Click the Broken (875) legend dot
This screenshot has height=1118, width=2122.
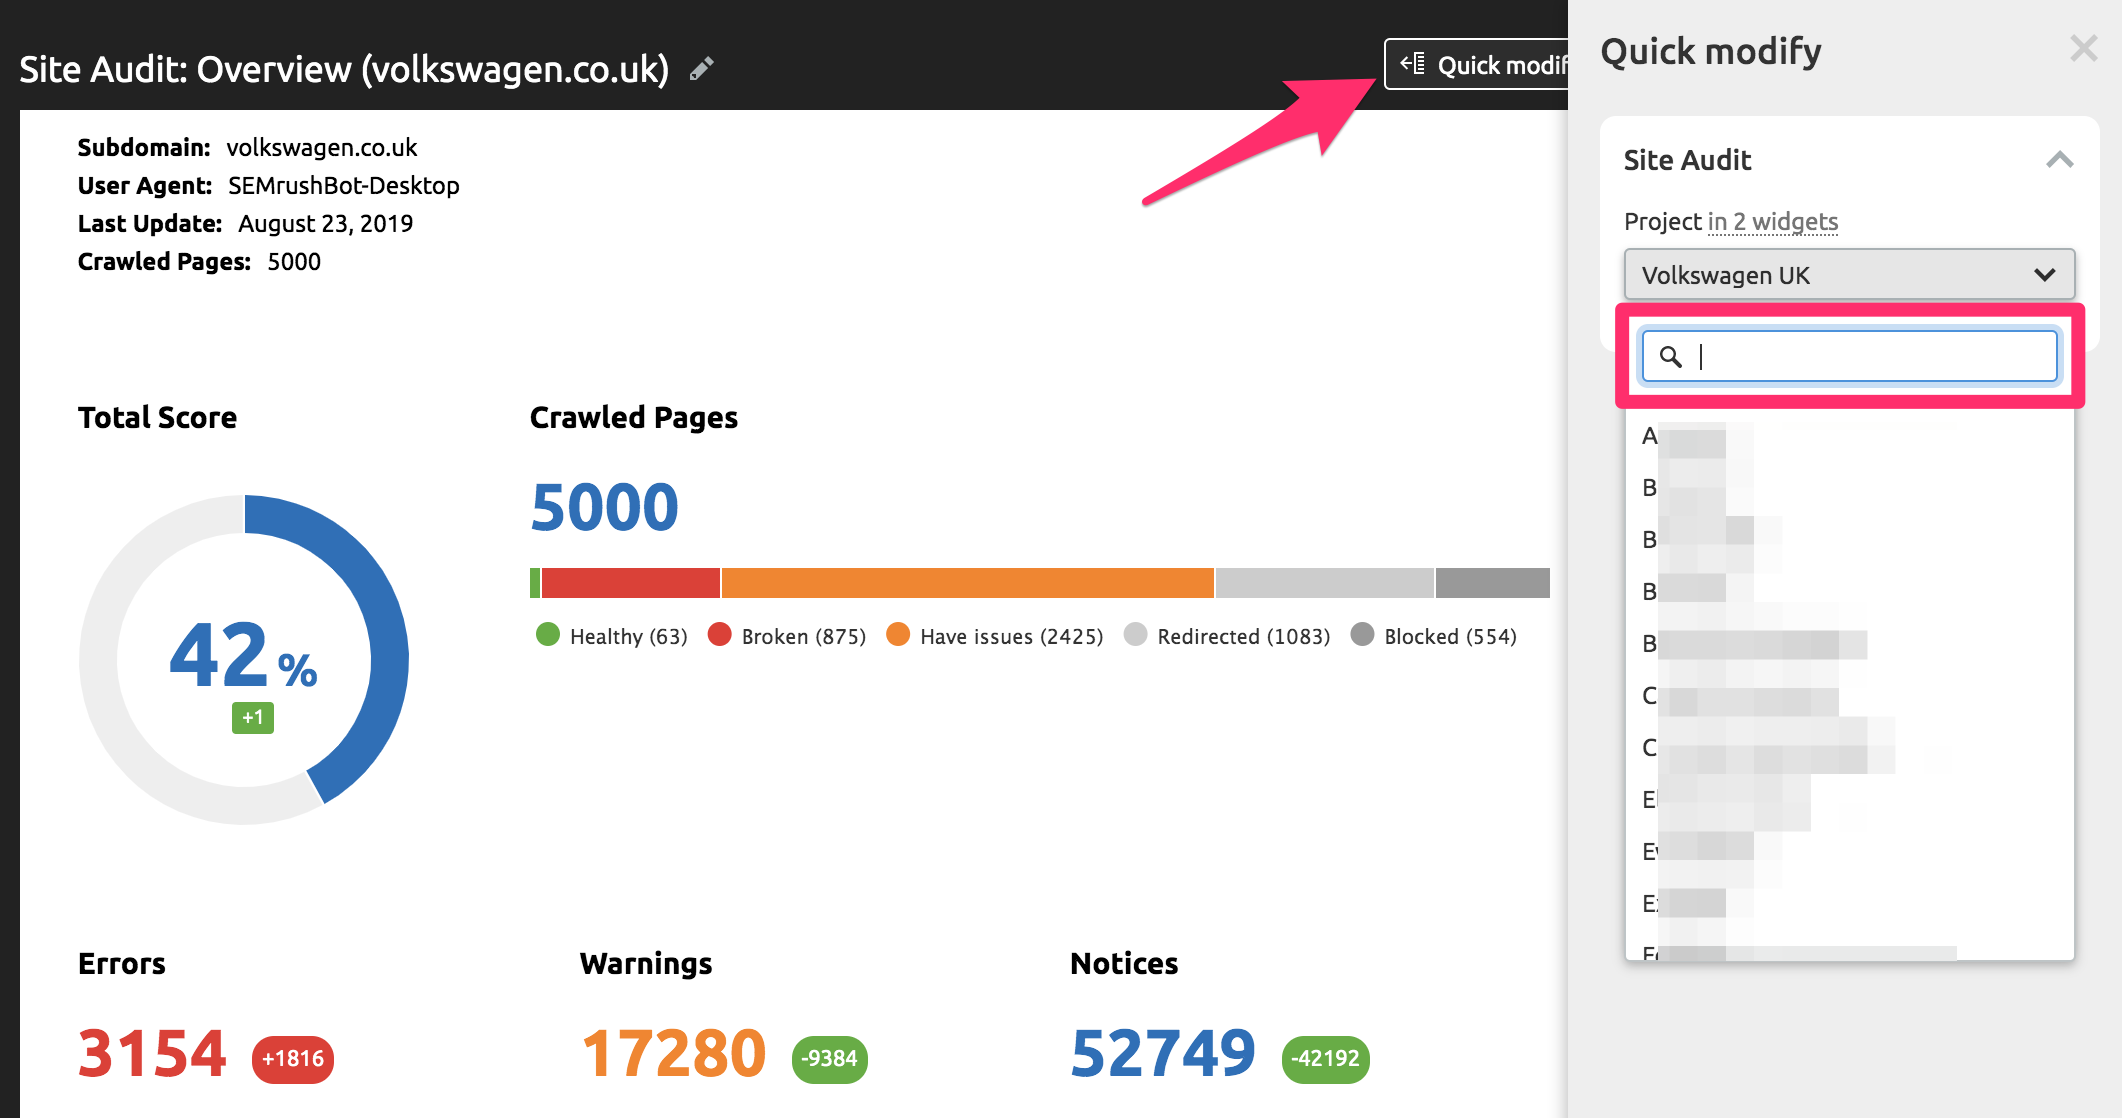point(720,635)
